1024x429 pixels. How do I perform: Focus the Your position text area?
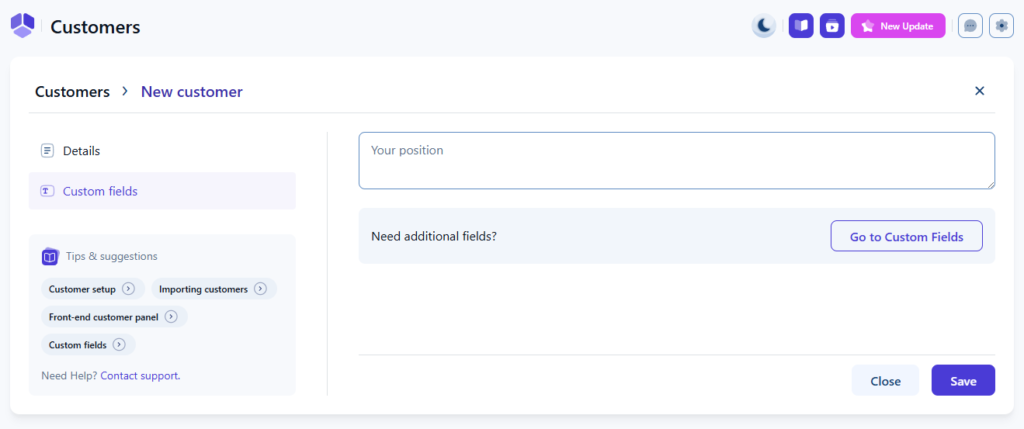click(x=676, y=160)
